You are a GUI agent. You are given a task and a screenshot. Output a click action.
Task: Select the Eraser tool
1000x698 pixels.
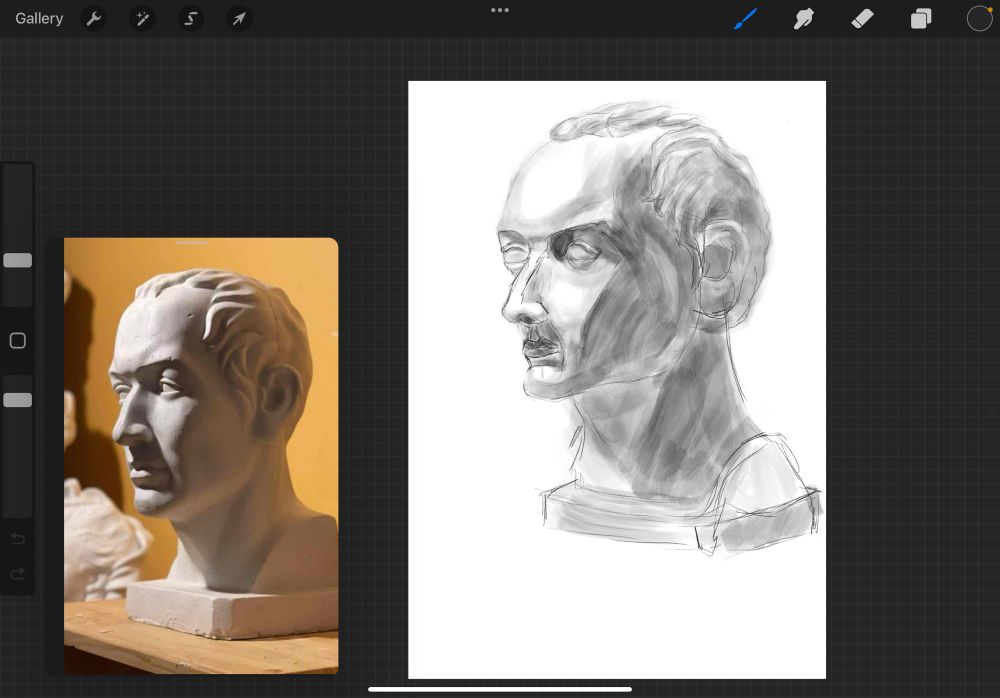pos(862,19)
